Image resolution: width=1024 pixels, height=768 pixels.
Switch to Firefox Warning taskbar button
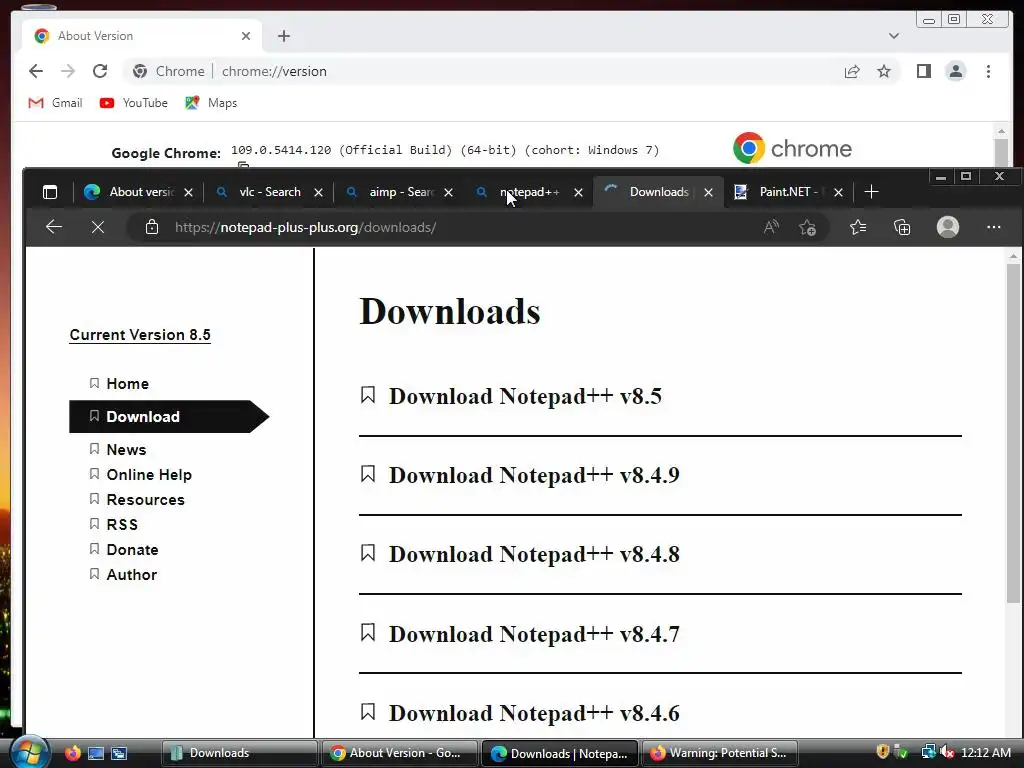tap(720, 753)
